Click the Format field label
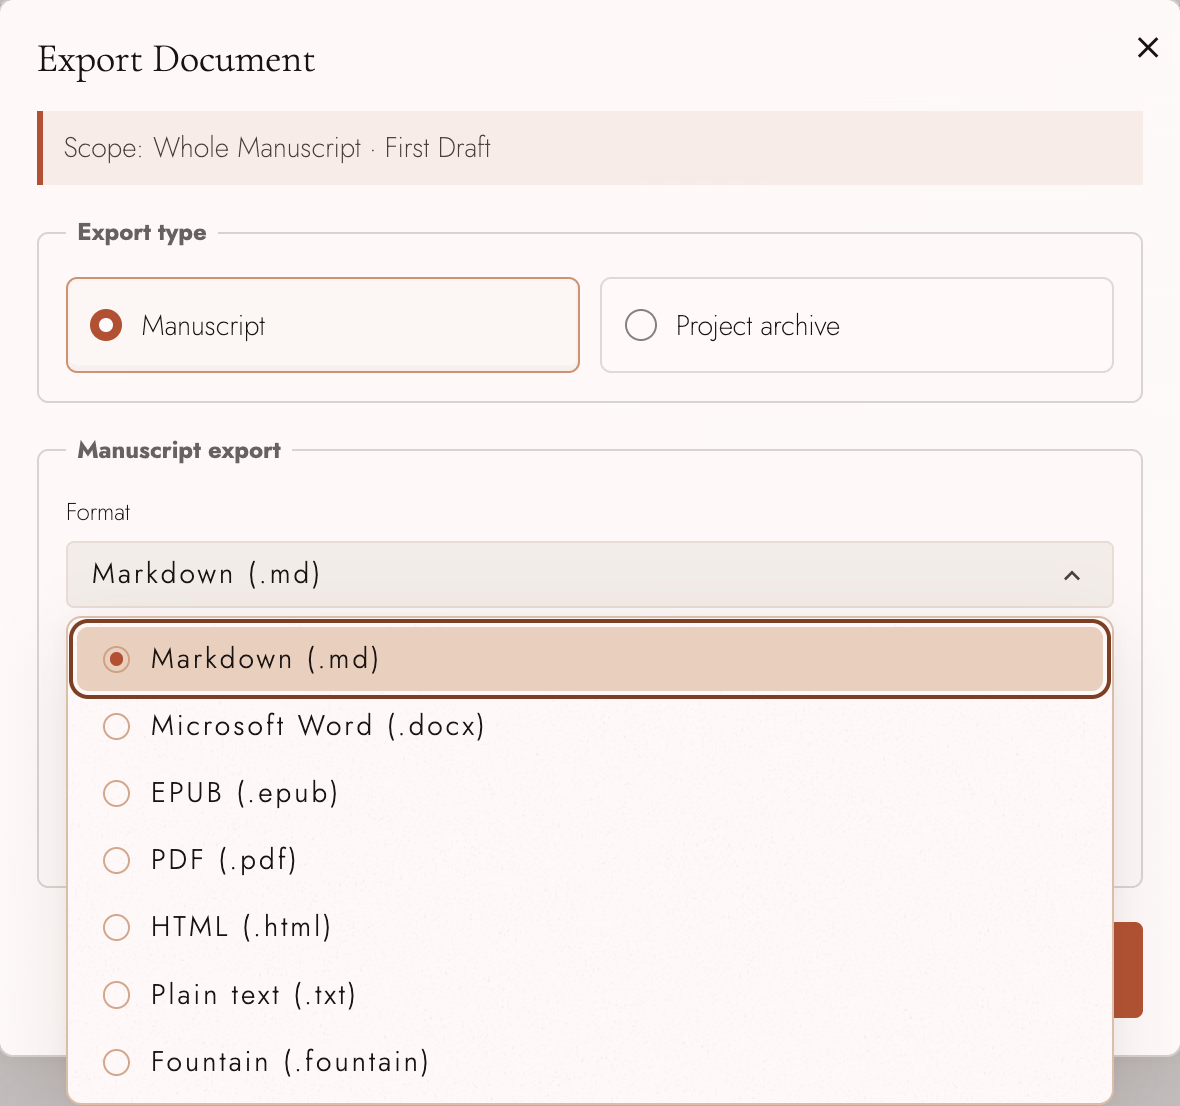The width and height of the screenshot is (1180, 1106). (x=98, y=512)
